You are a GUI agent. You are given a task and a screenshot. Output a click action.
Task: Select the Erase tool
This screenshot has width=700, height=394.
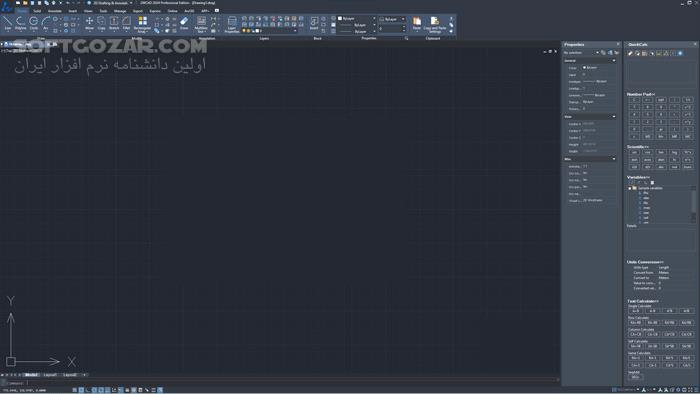[184, 23]
